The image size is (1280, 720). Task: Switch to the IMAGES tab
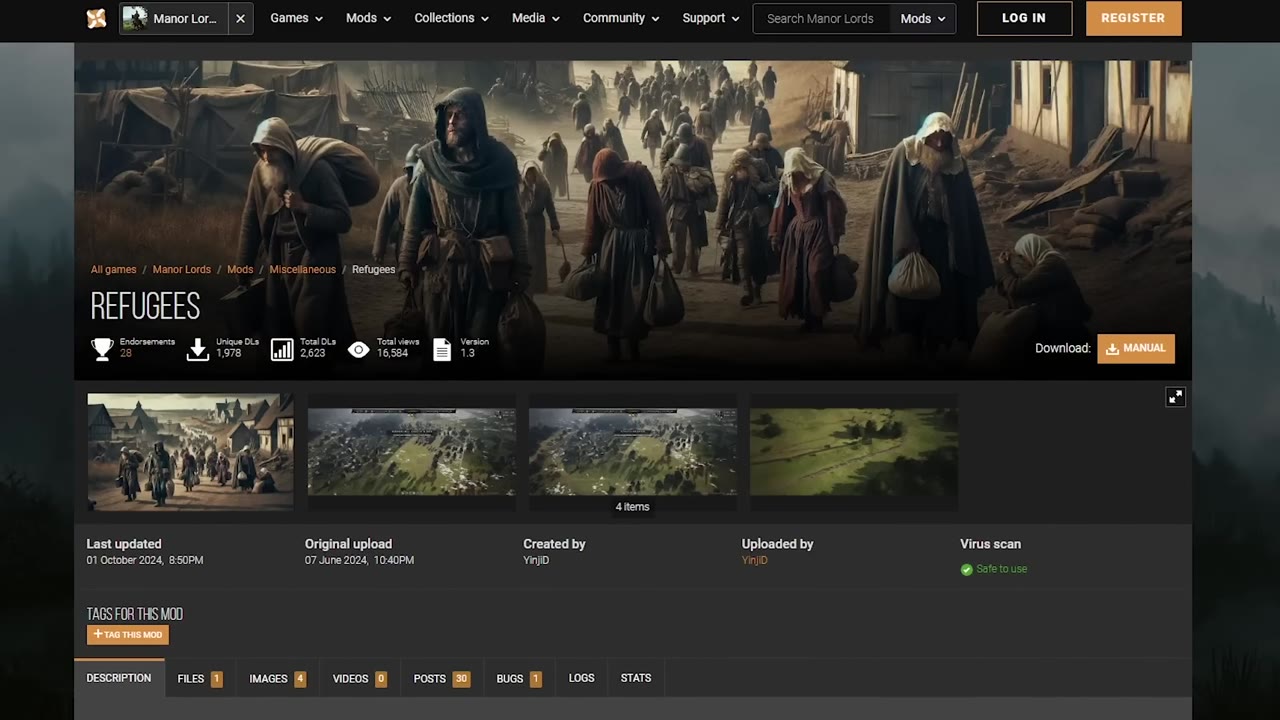coord(277,678)
